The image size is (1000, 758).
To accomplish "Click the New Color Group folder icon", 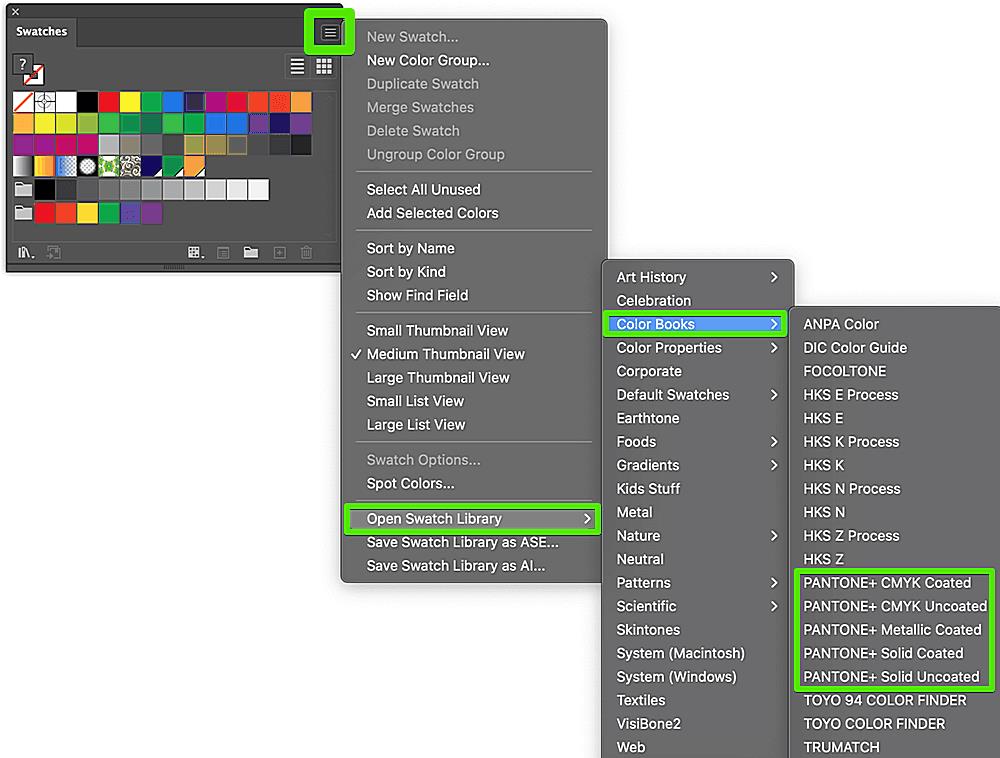I will click(251, 252).
